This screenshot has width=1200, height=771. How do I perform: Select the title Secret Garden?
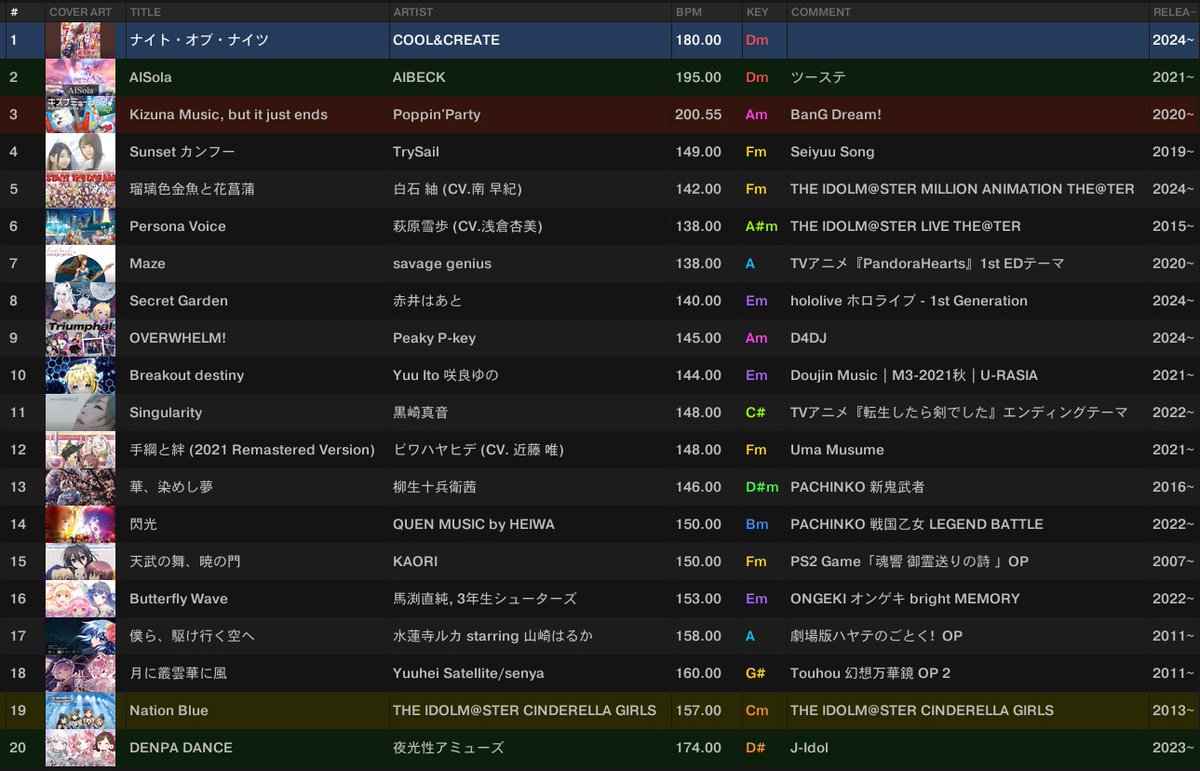(178, 300)
